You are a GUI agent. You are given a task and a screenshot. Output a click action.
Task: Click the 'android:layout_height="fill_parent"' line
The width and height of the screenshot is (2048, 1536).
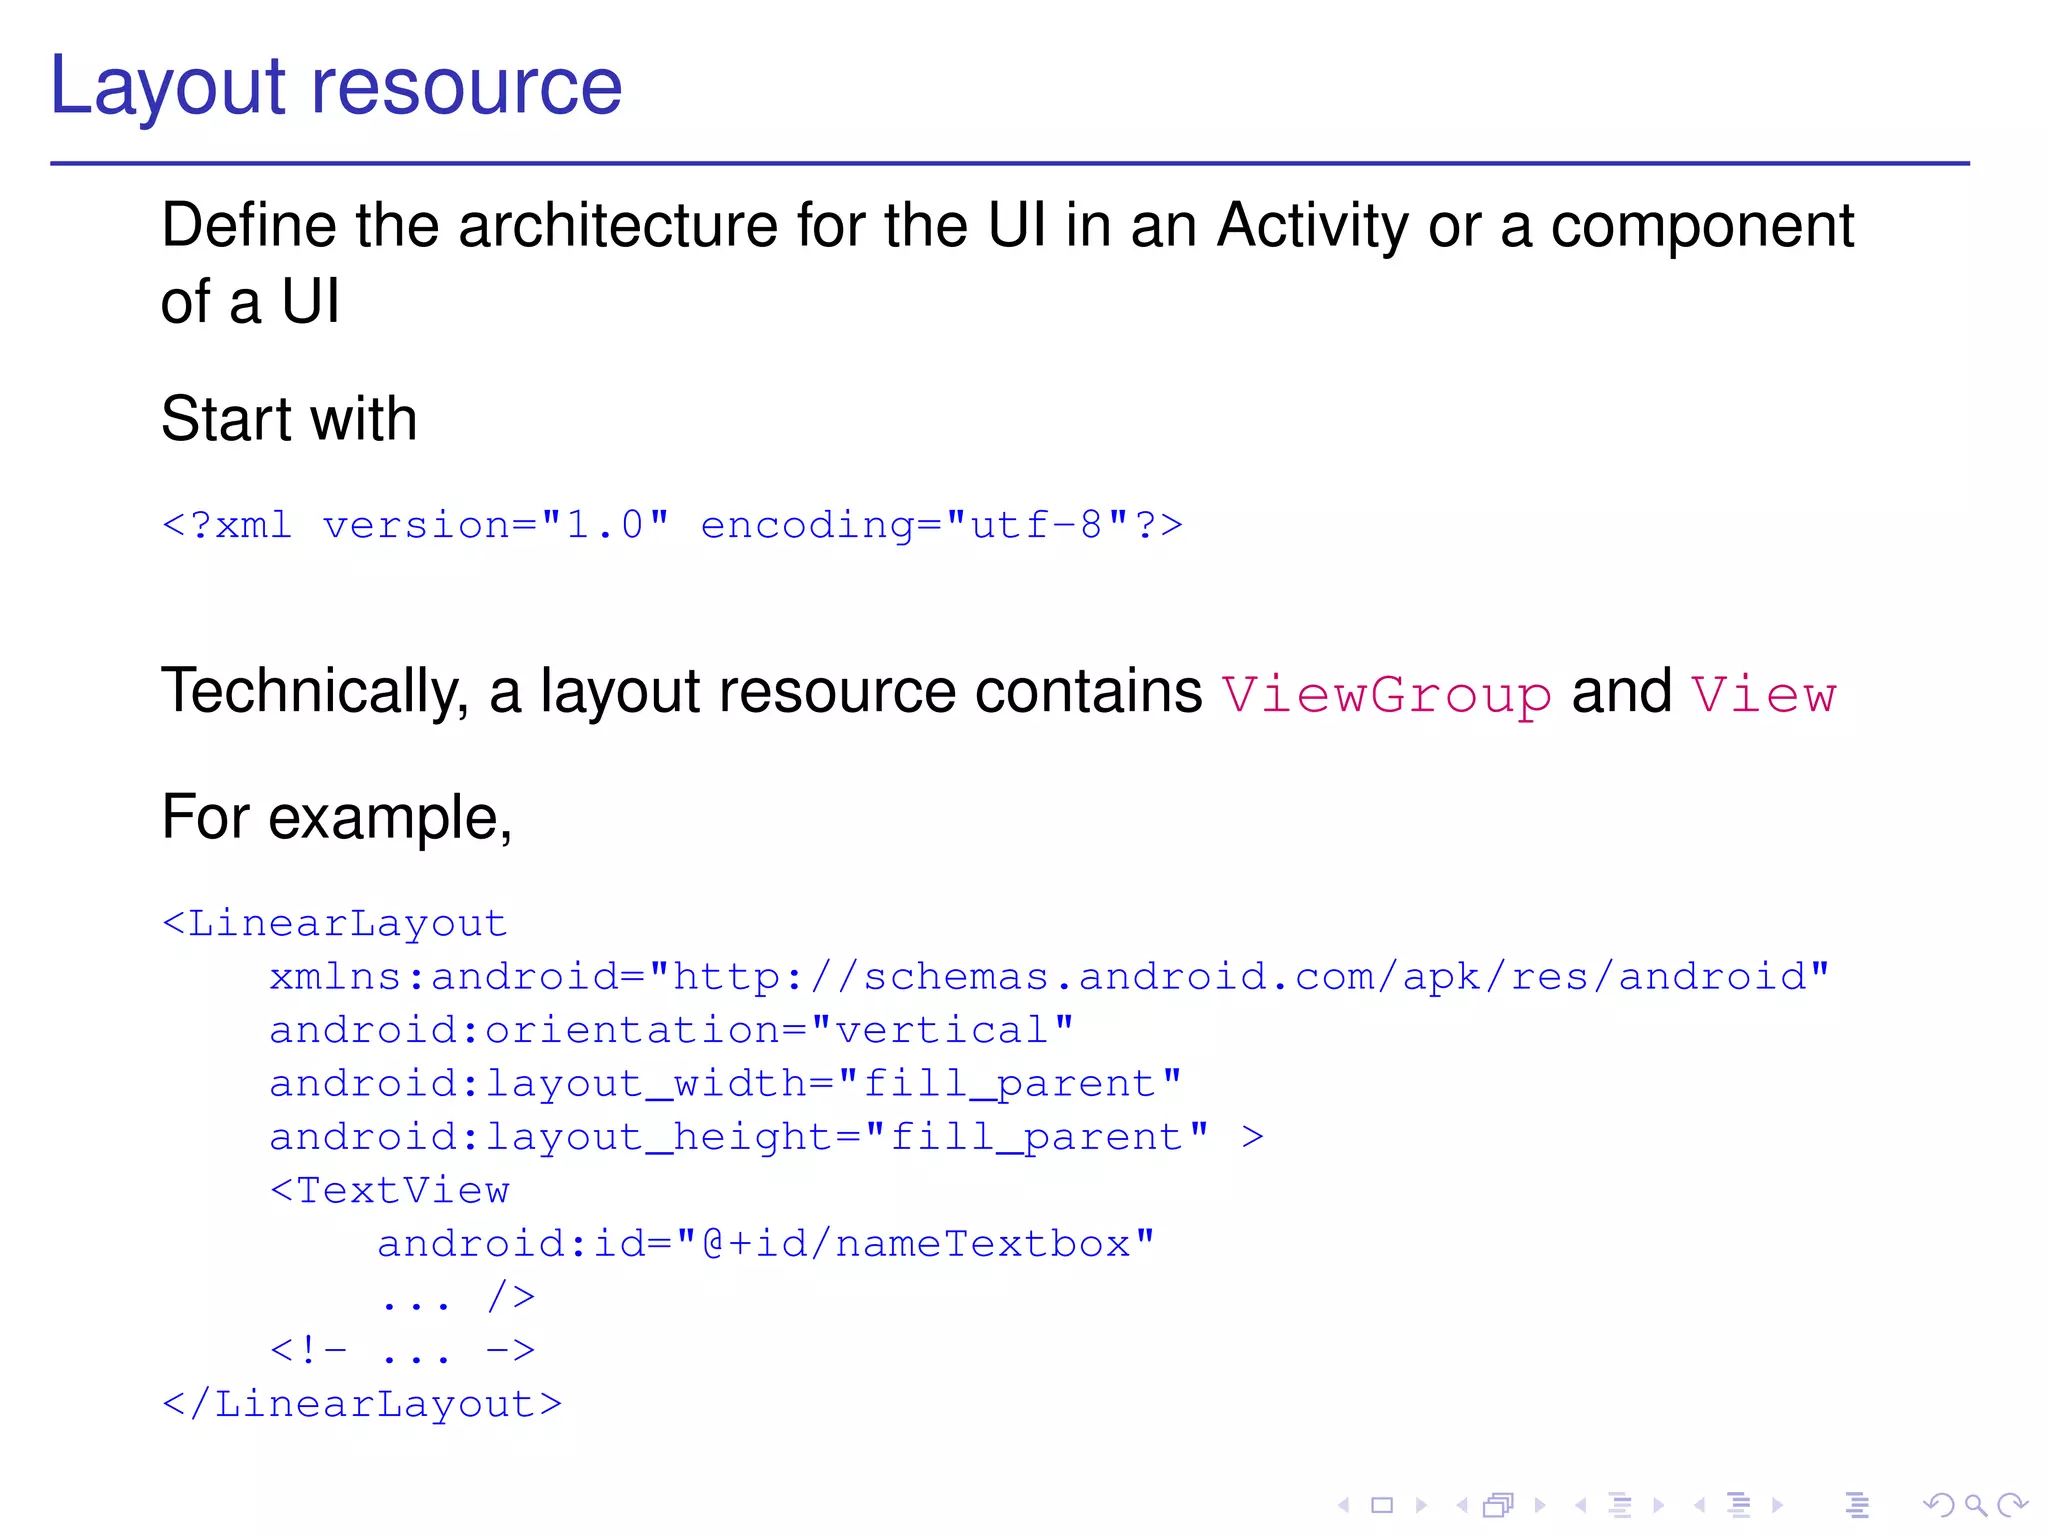(767, 1137)
